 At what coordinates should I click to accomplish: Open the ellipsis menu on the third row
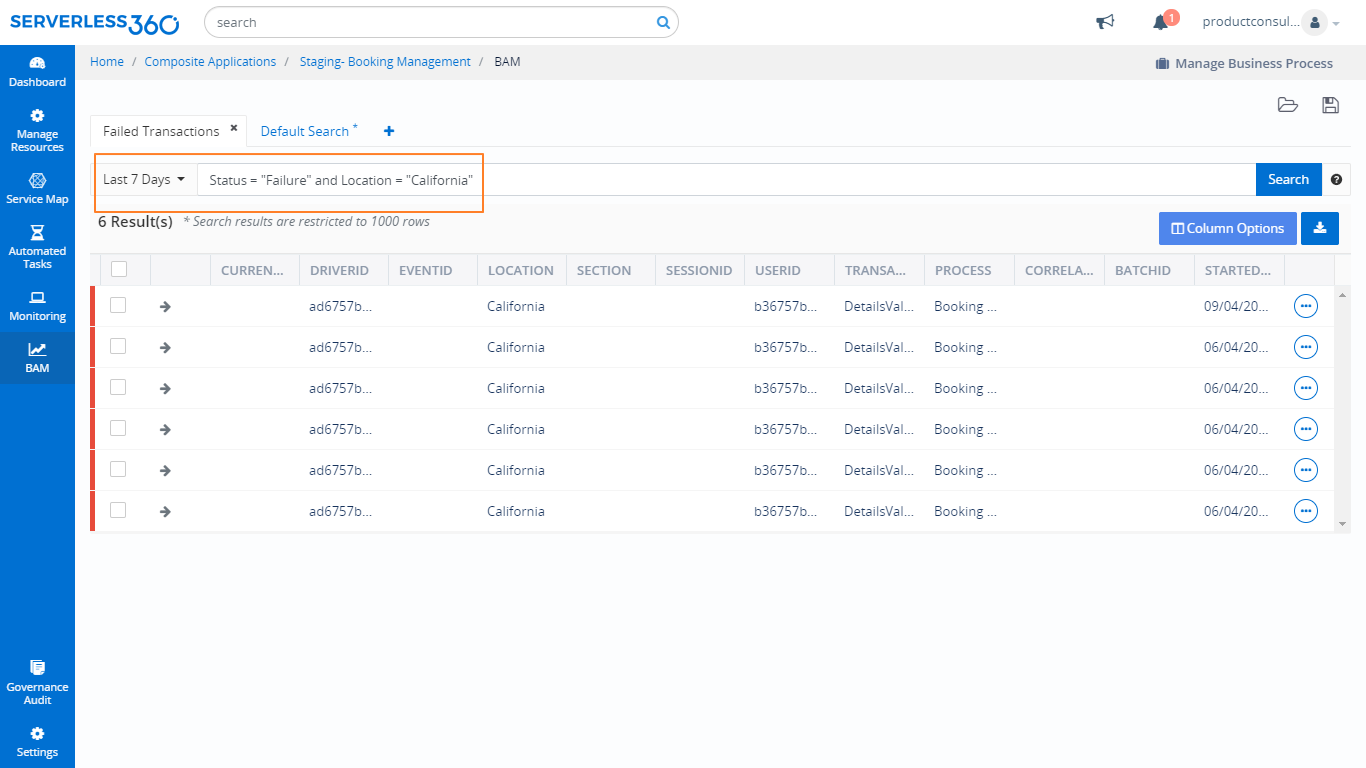tap(1306, 388)
